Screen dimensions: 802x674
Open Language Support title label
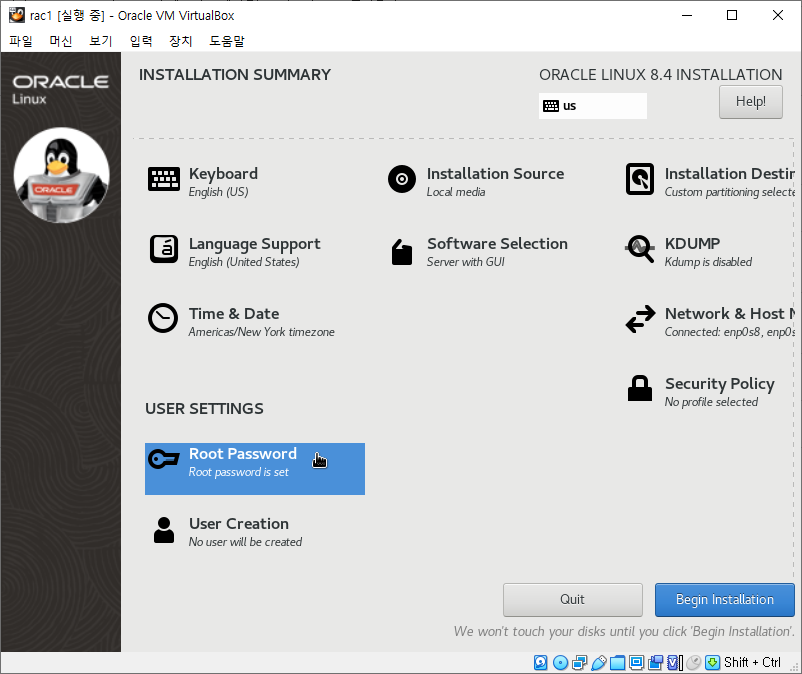point(254,244)
